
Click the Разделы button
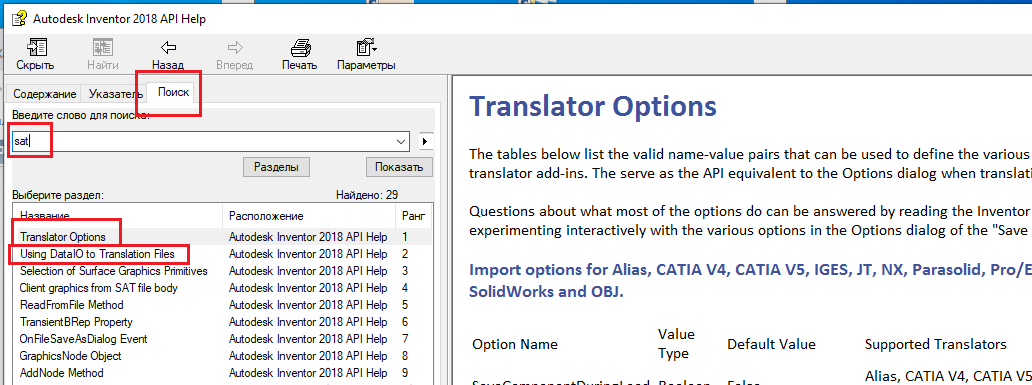point(276,167)
